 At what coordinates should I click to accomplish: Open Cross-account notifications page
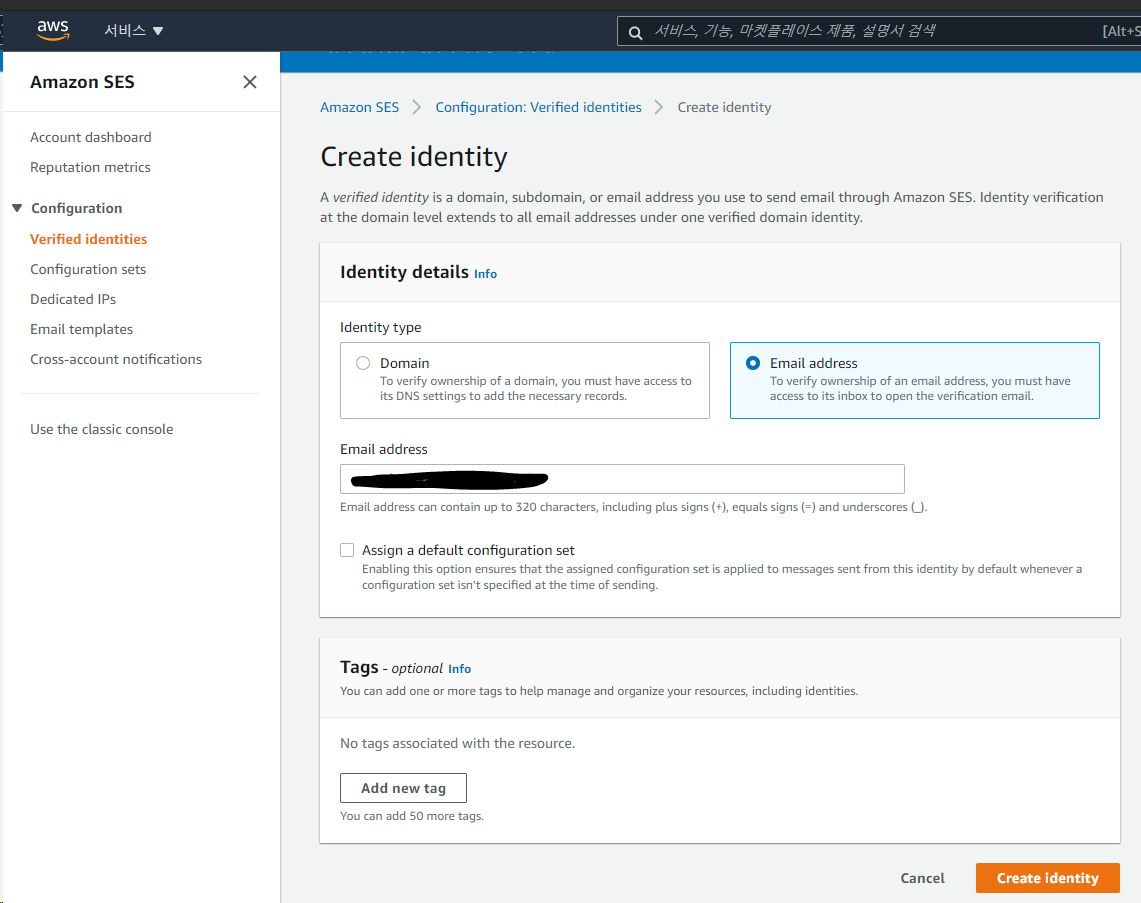point(116,359)
